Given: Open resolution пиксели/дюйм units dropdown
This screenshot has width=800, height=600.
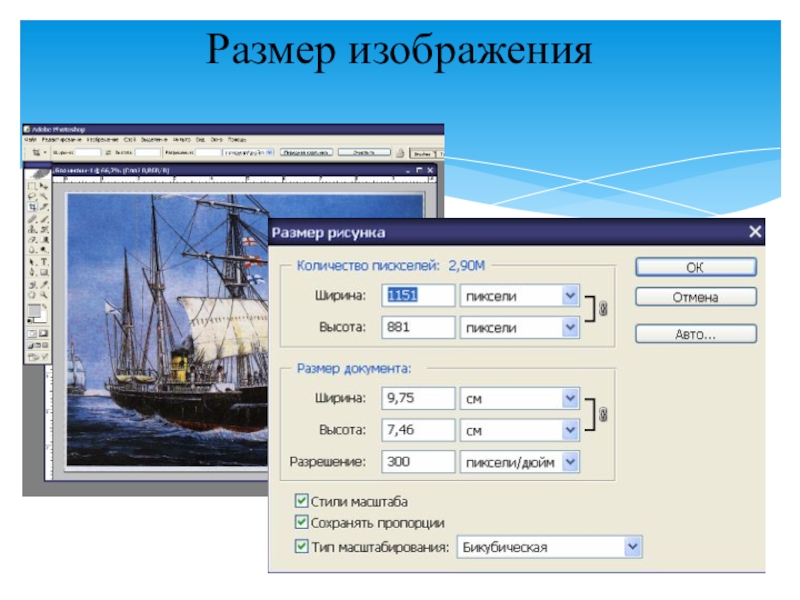Looking at the screenshot, I should pos(570,462).
